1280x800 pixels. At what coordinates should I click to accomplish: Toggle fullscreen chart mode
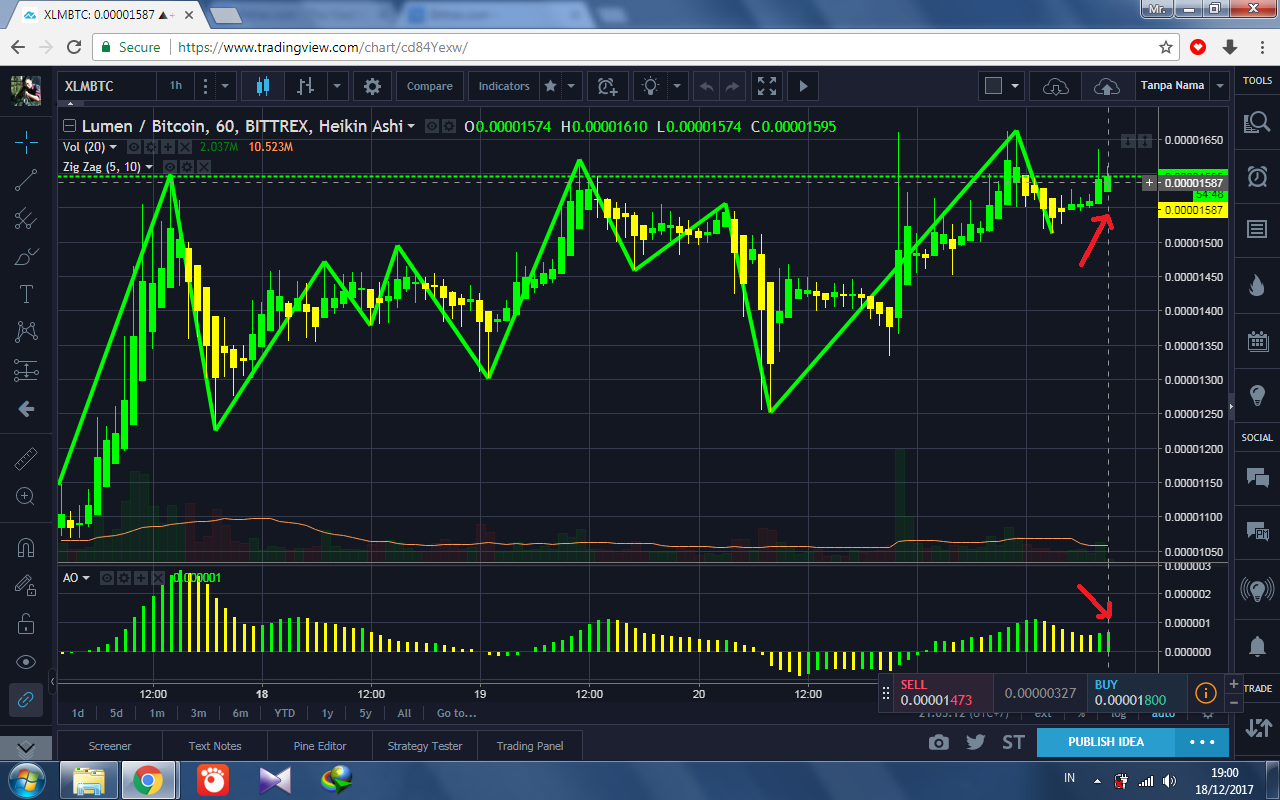(x=767, y=86)
